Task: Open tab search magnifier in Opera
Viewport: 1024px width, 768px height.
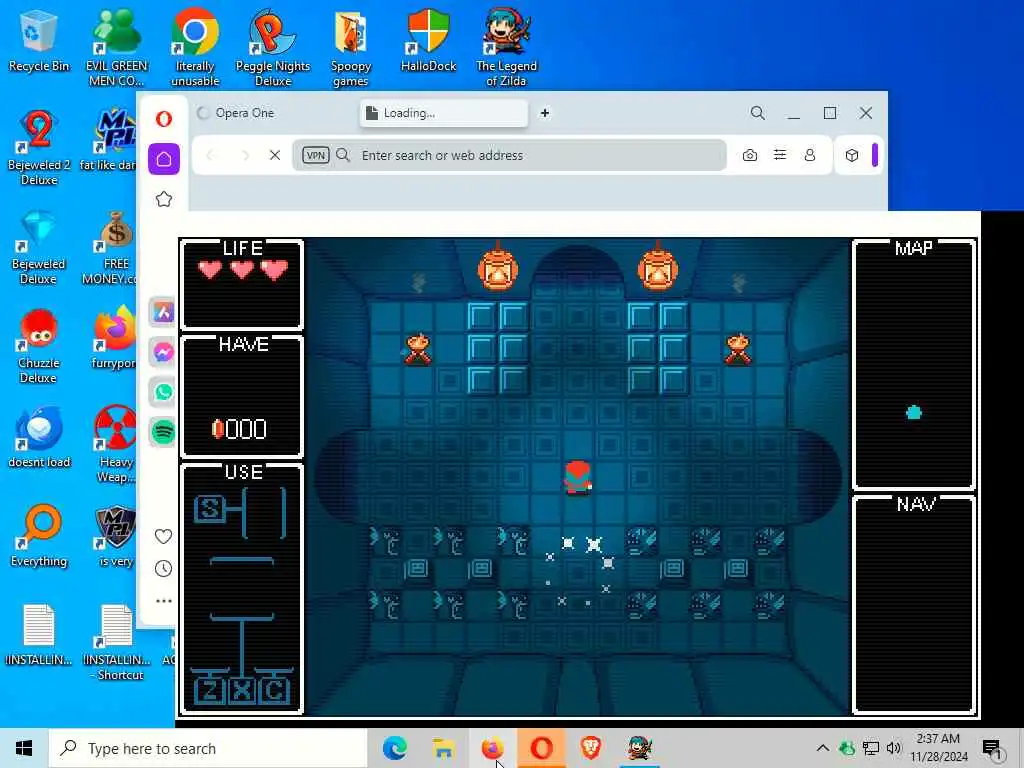Action: tap(758, 113)
